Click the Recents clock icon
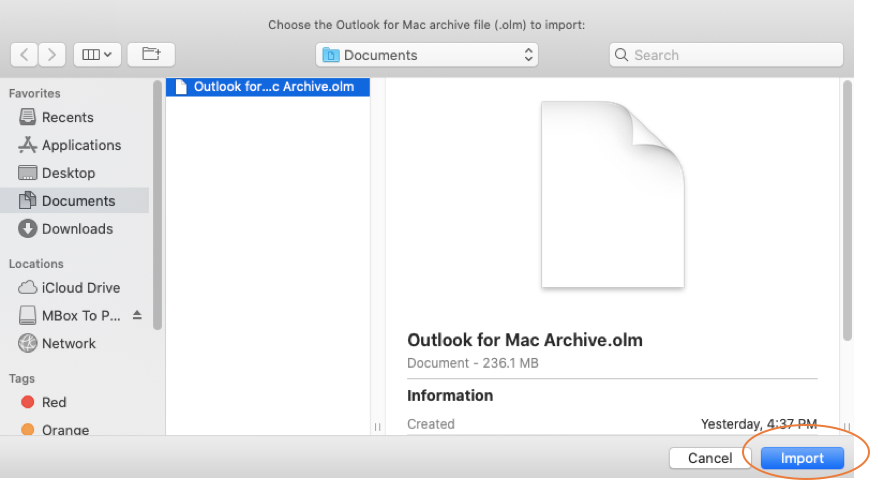The image size is (872, 486). (27, 117)
